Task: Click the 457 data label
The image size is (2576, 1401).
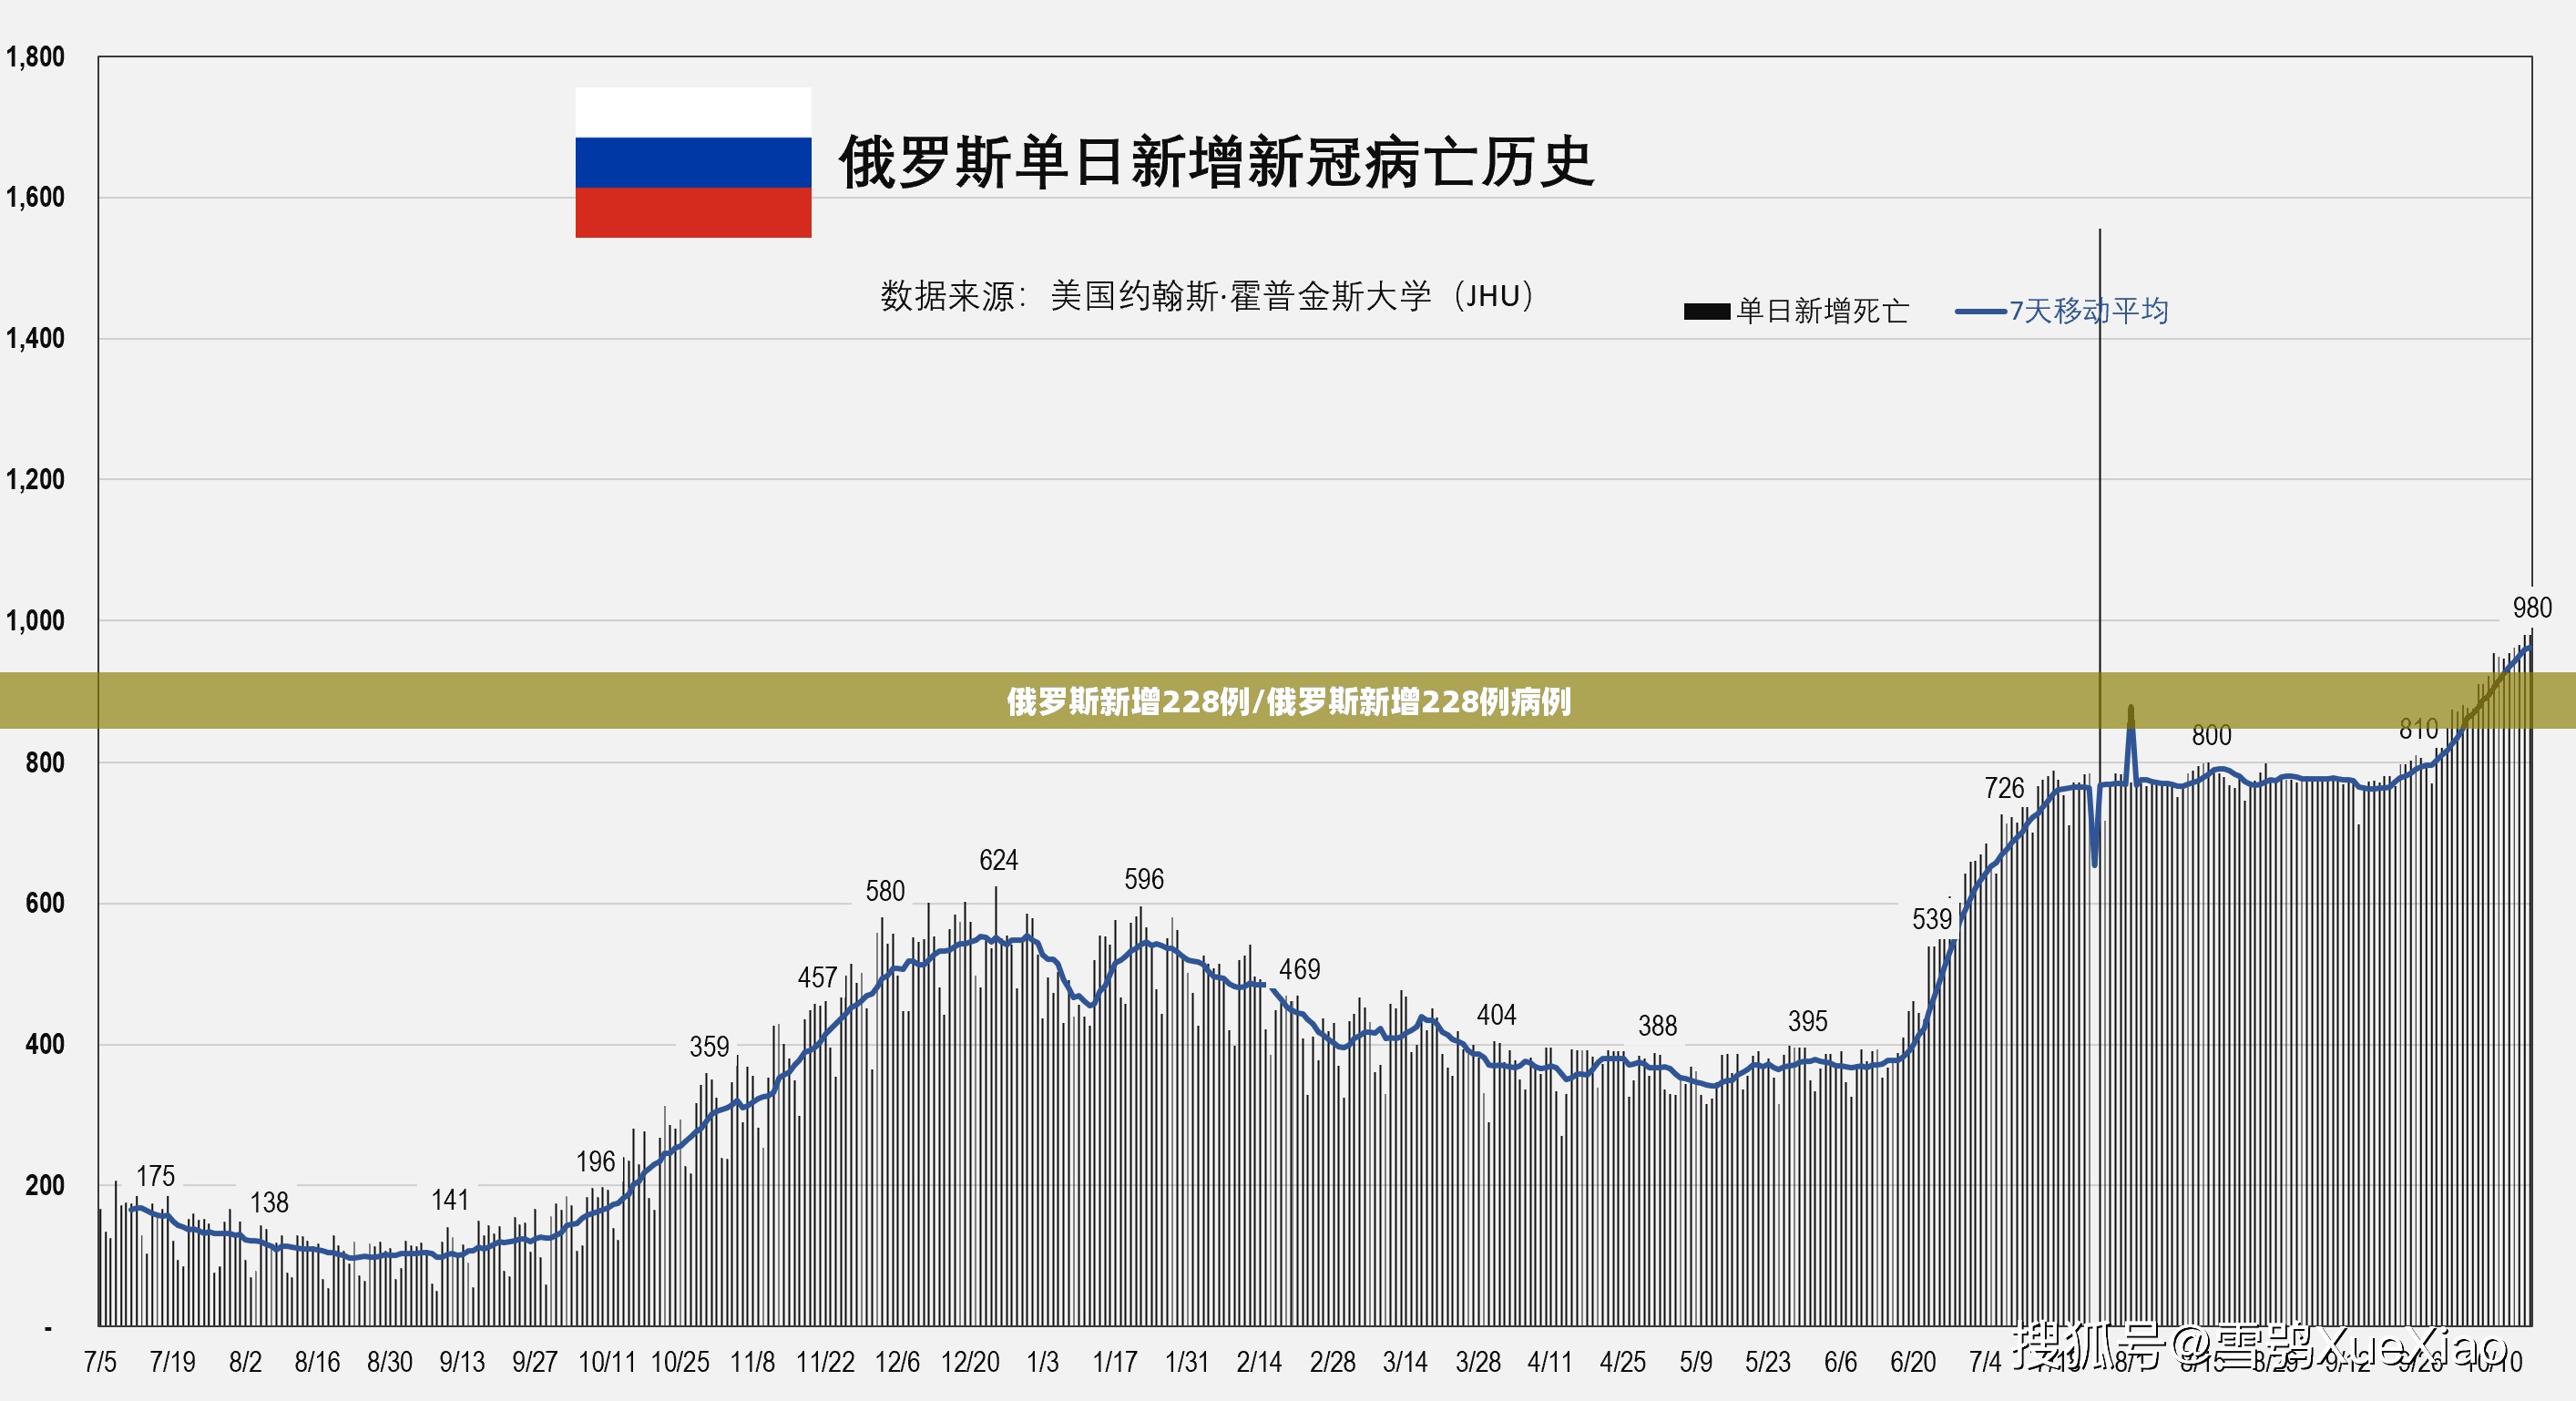Action: coord(817,978)
